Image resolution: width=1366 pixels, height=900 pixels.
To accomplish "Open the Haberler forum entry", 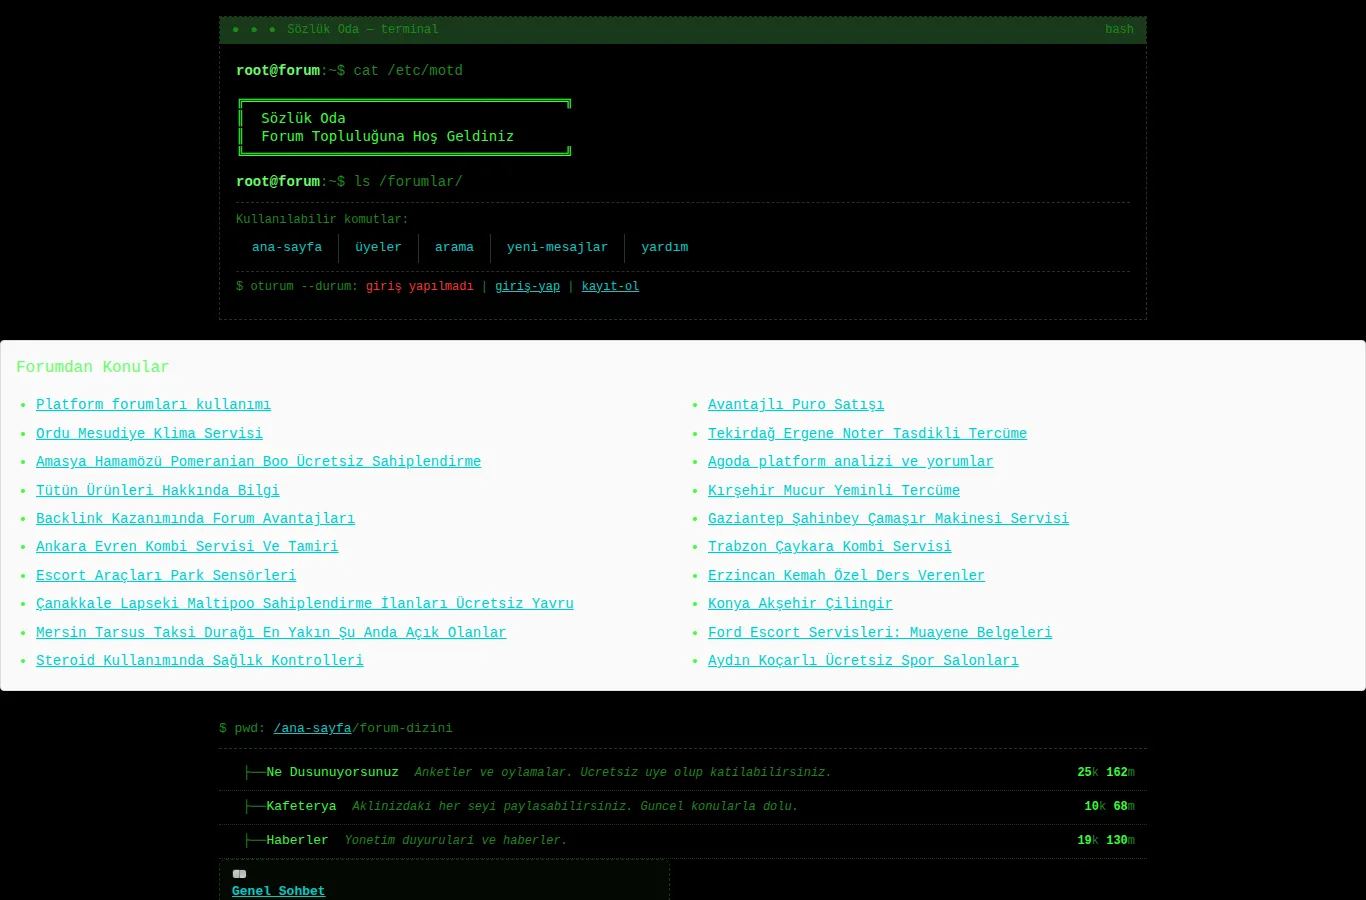I will pyautogui.click(x=297, y=840).
